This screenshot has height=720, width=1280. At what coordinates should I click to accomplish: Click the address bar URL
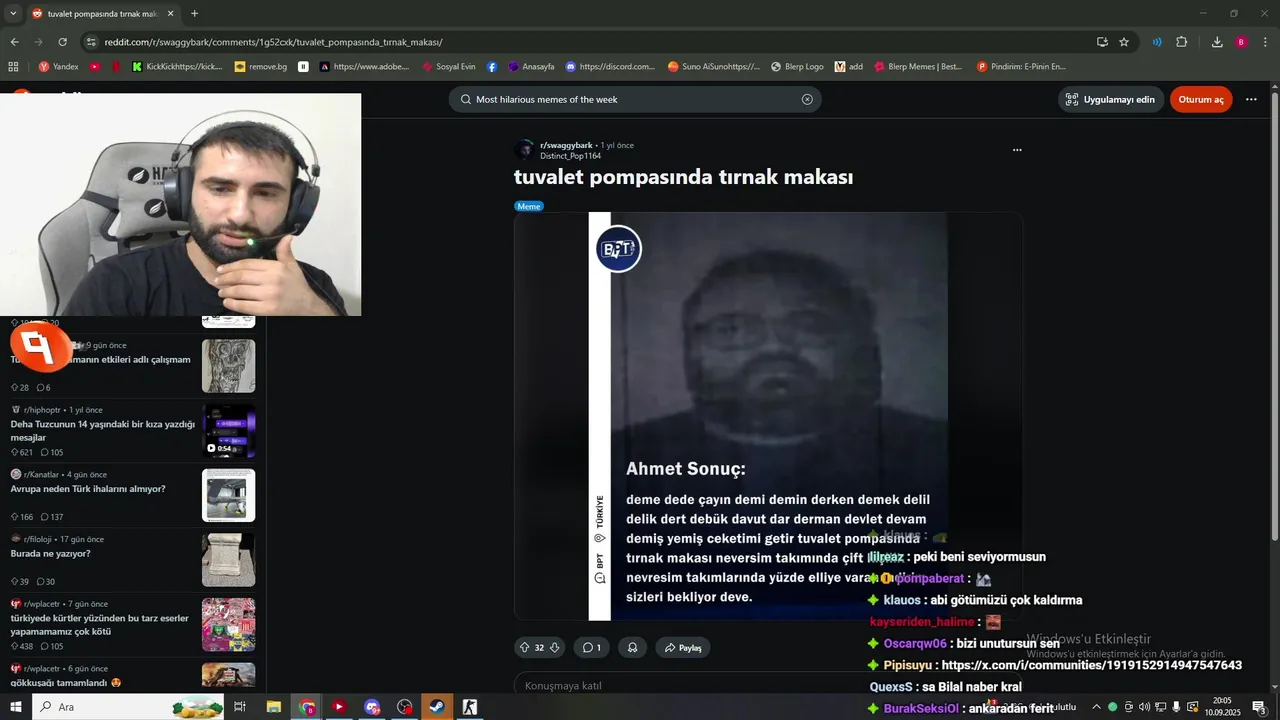[x=272, y=42]
